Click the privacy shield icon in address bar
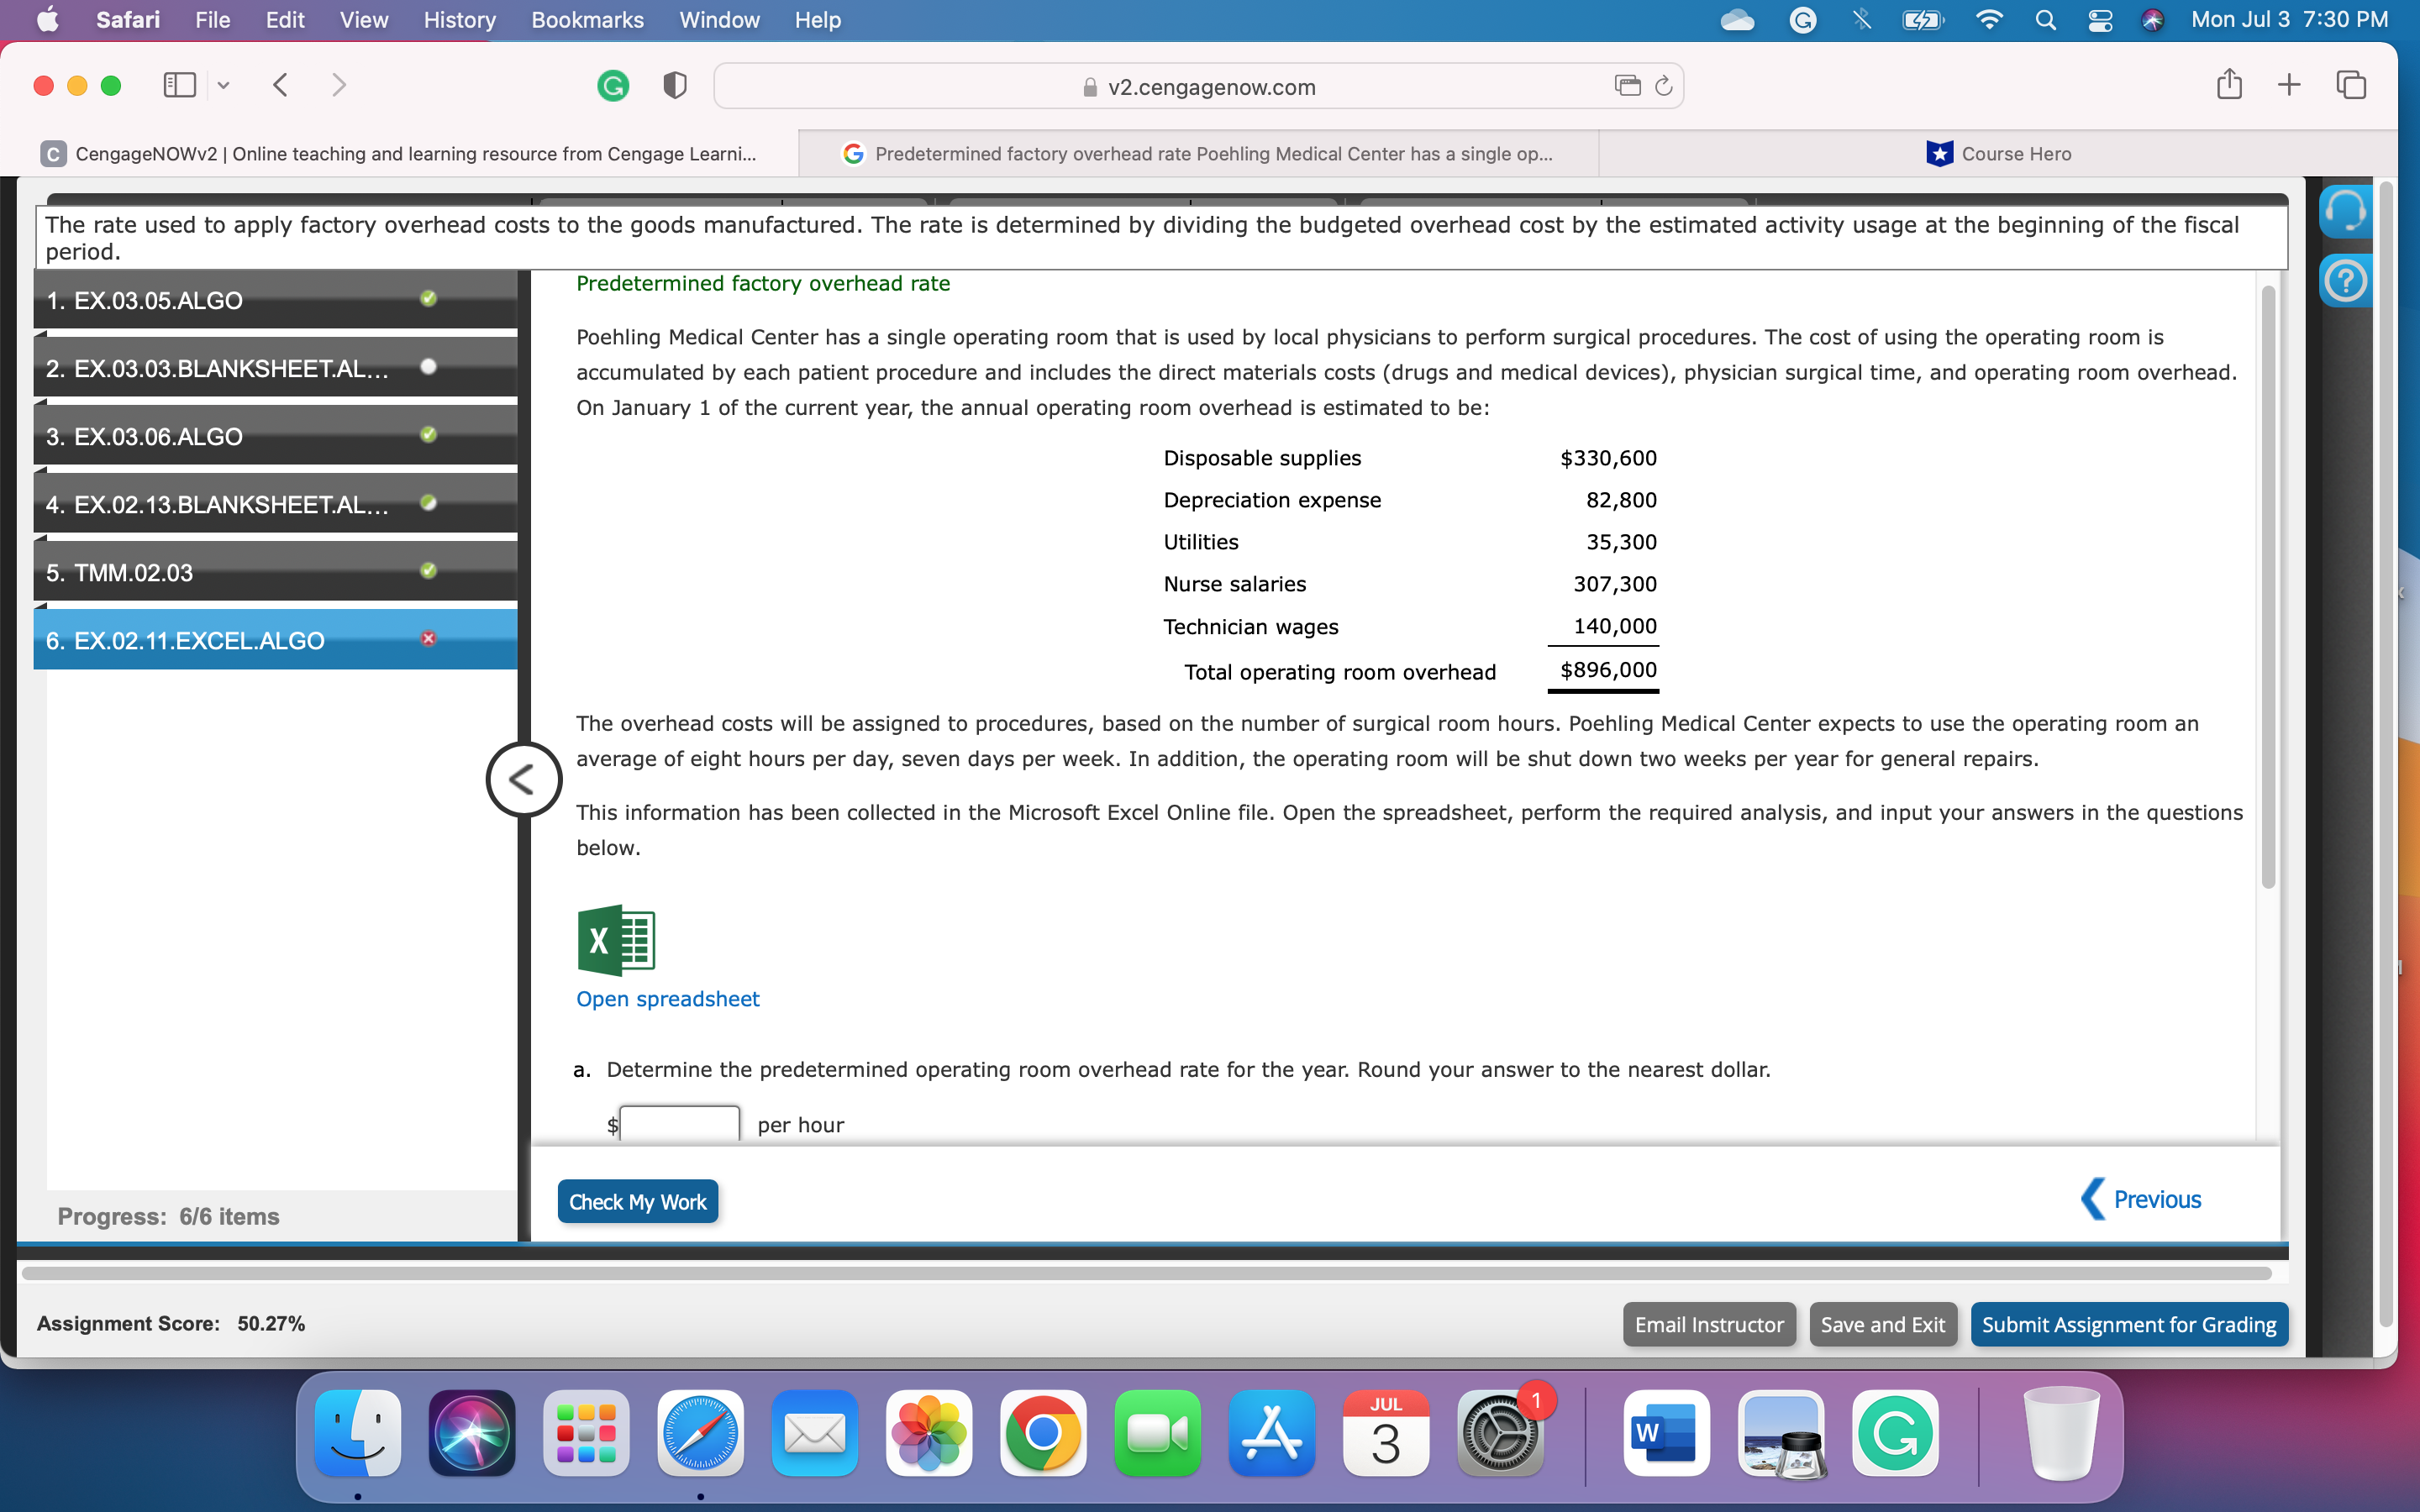 pos(674,85)
